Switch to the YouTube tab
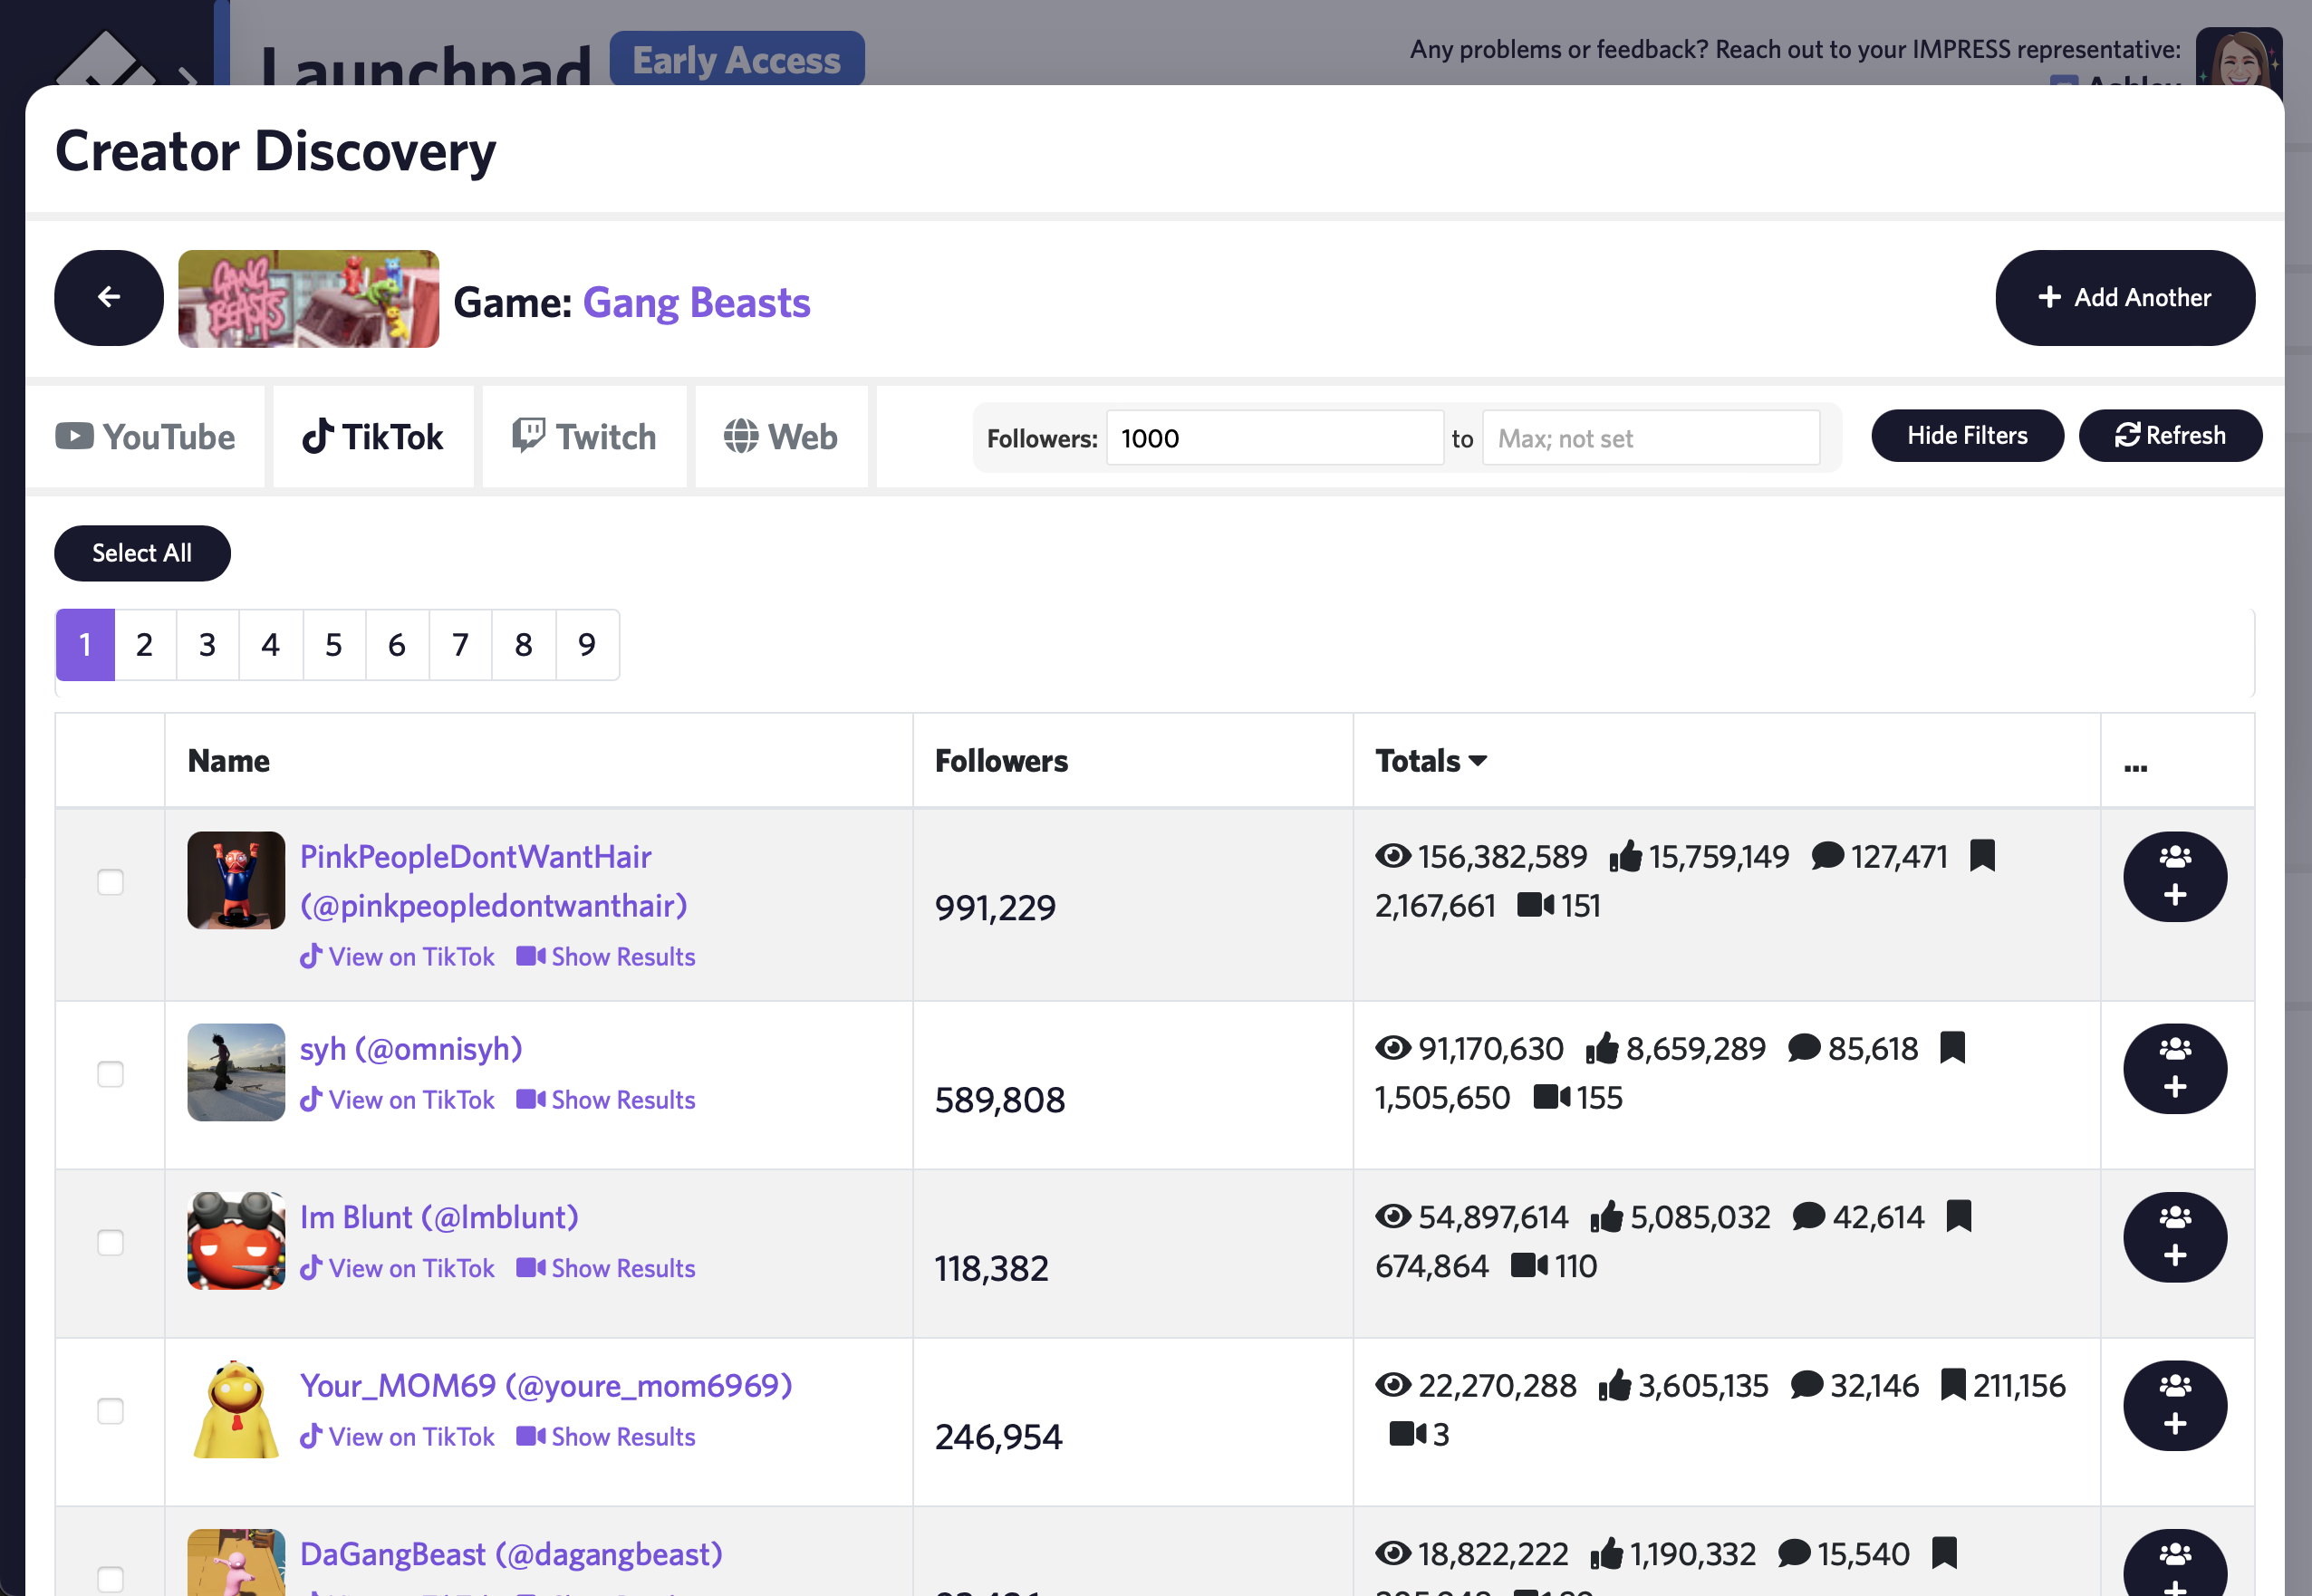This screenshot has height=1596, width=2312. pyautogui.click(x=146, y=437)
